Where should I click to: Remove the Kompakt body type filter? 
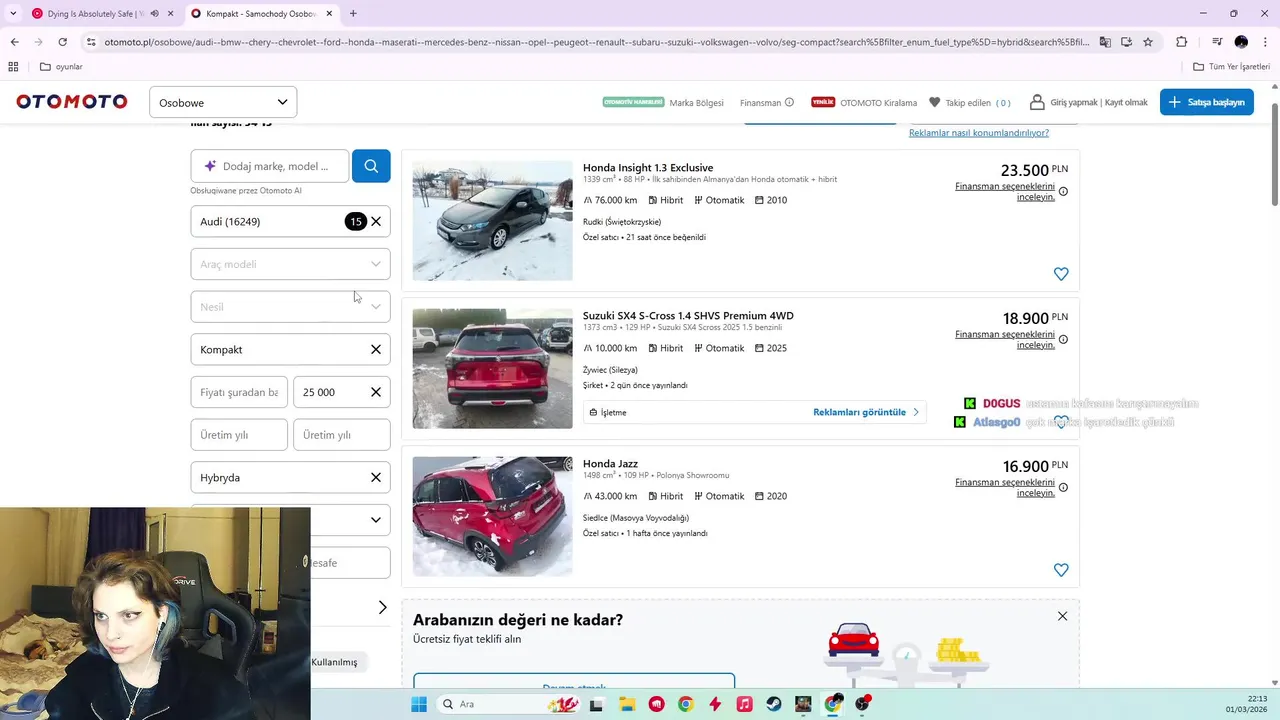coord(376,350)
